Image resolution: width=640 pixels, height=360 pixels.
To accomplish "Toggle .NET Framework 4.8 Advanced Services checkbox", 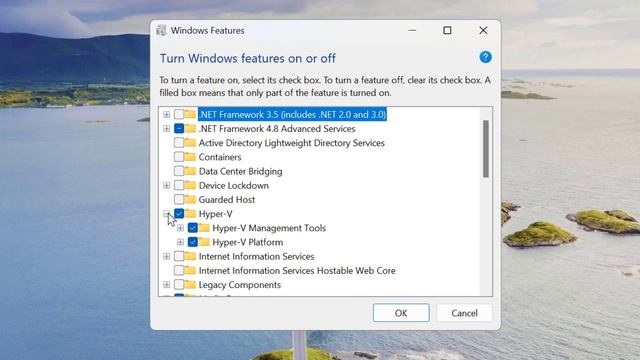I will (x=179, y=129).
